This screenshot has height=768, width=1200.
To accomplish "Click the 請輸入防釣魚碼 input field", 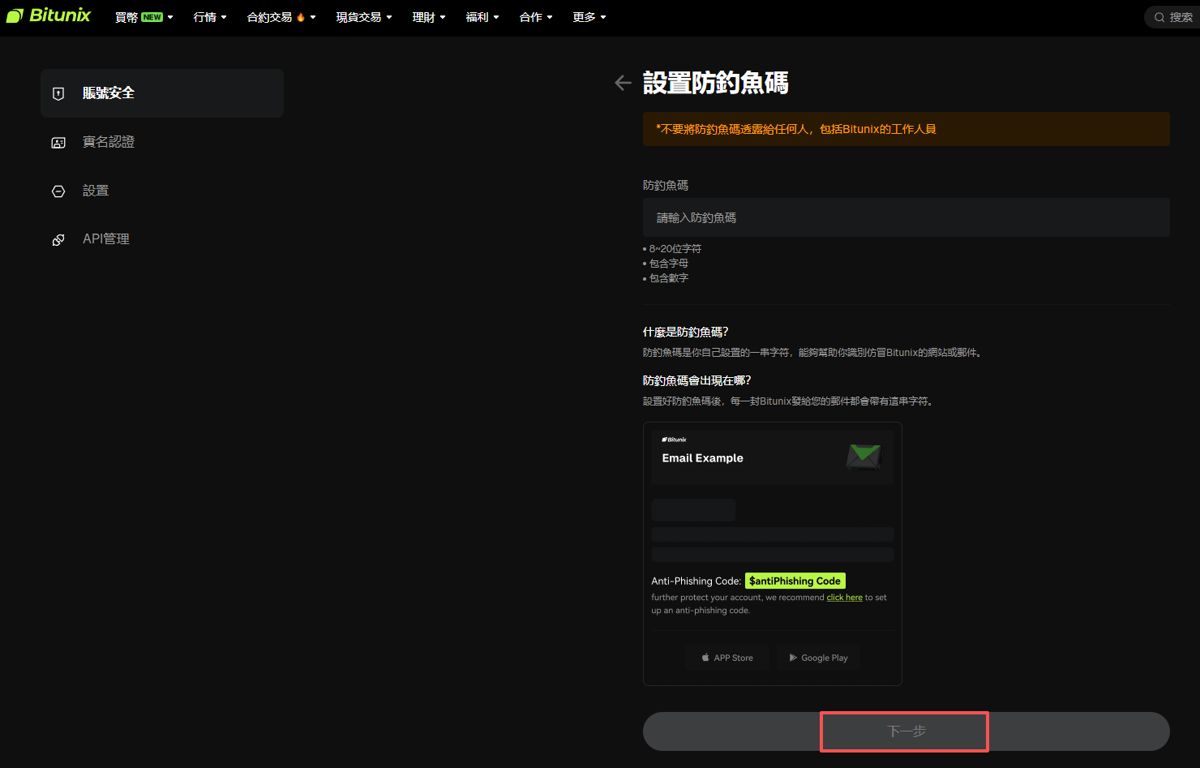I will [x=905, y=217].
